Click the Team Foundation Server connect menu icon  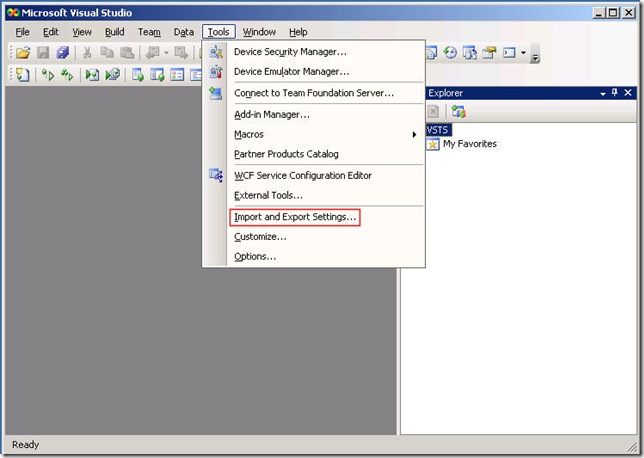pyautogui.click(x=216, y=93)
